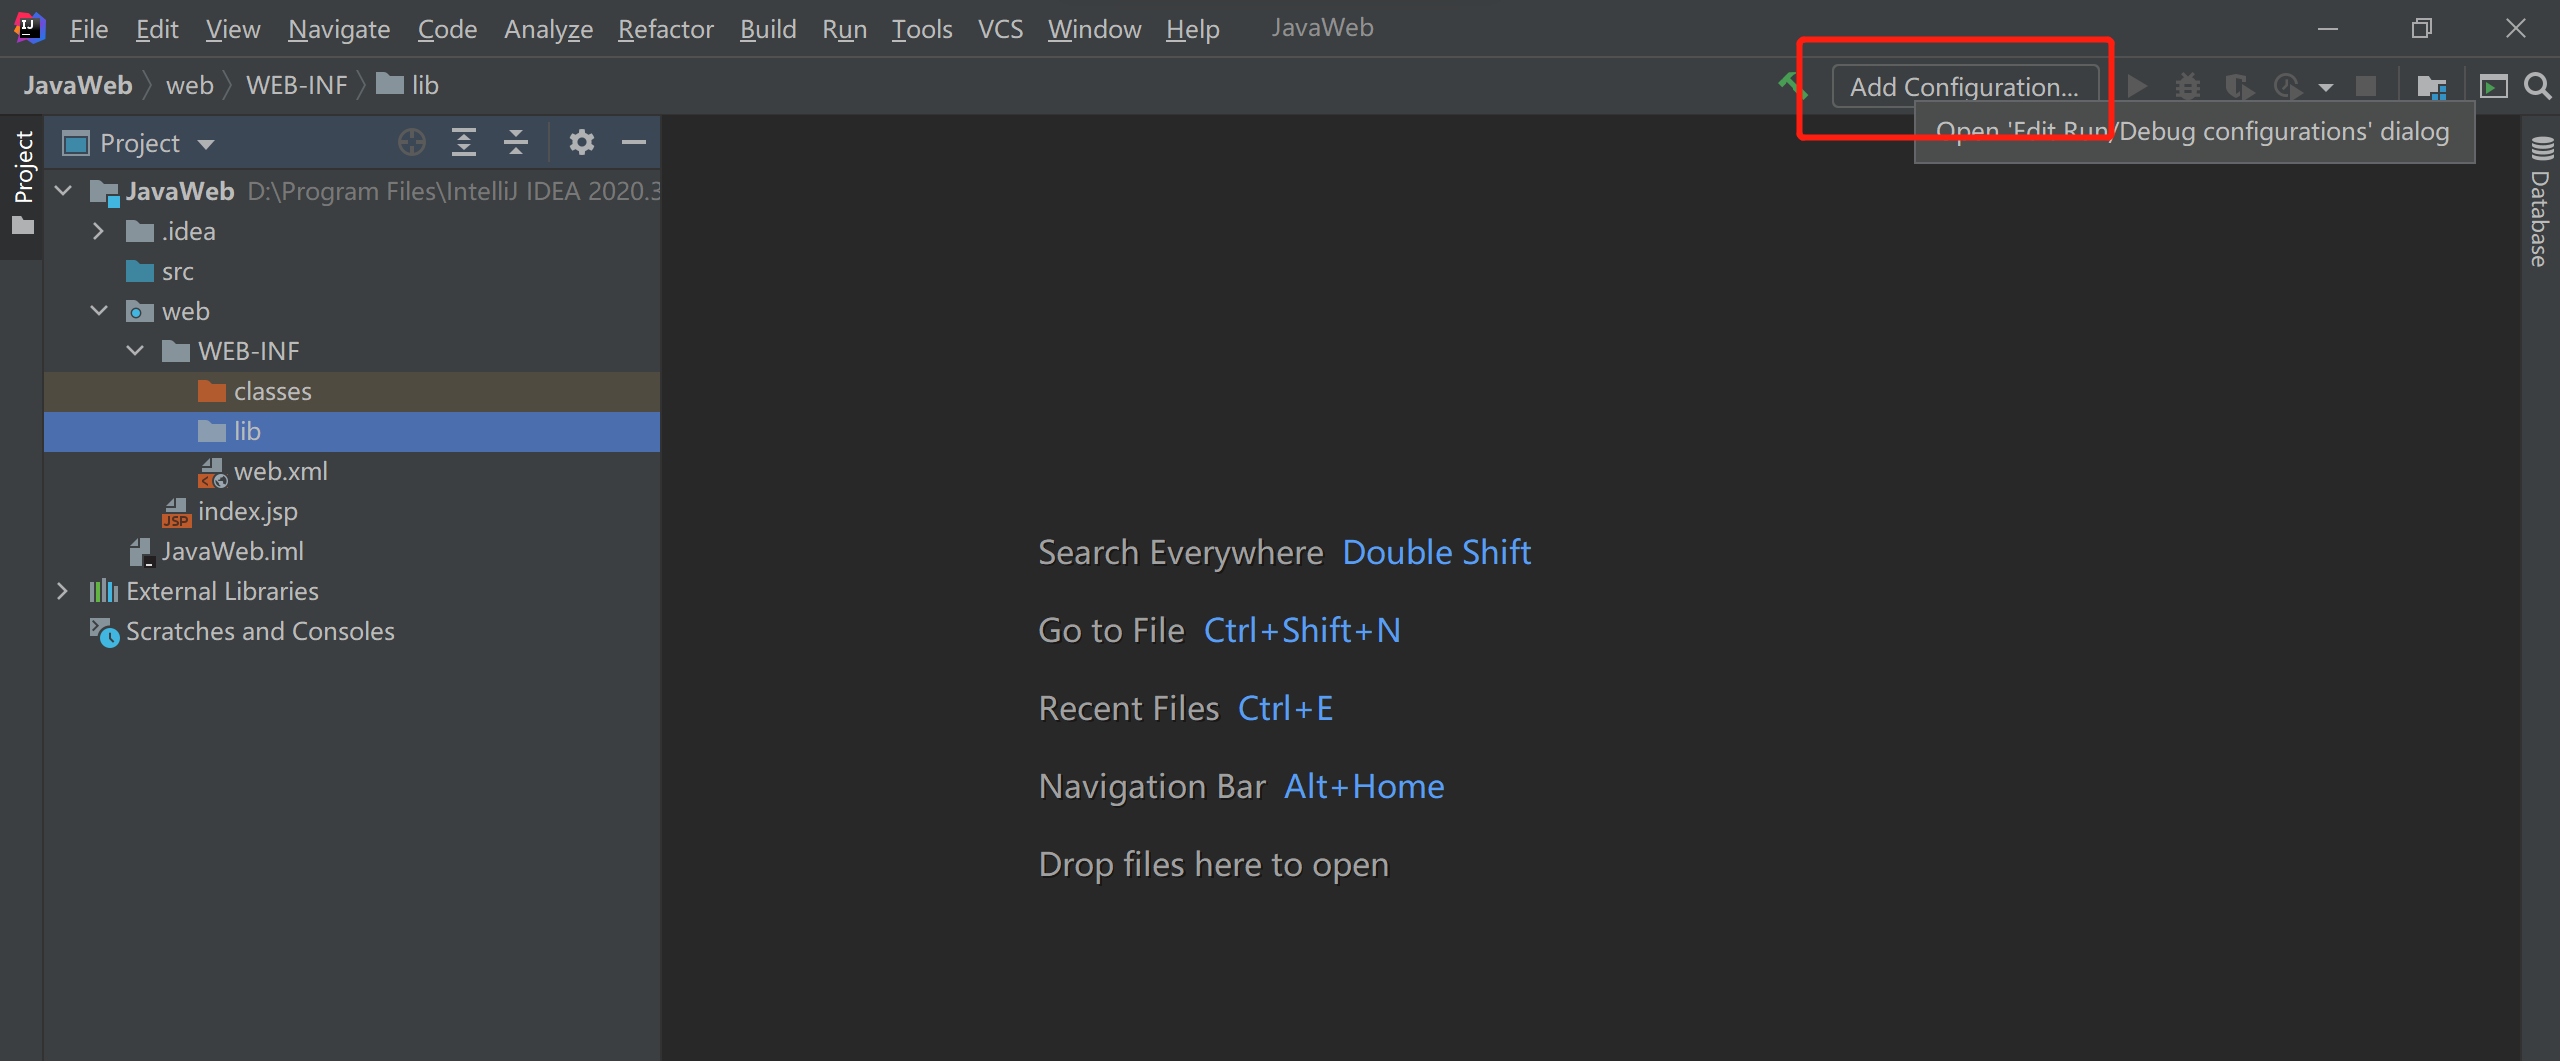The height and width of the screenshot is (1061, 2560).
Task: Select web.xml file in project tree
Action: coord(352,471)
